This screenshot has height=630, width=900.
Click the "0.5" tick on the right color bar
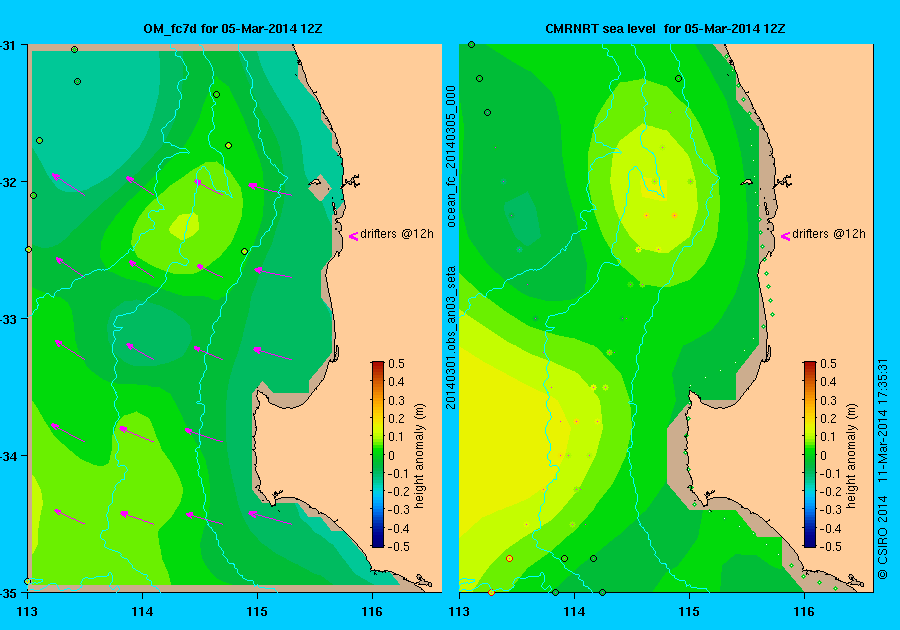pos(828,364)
